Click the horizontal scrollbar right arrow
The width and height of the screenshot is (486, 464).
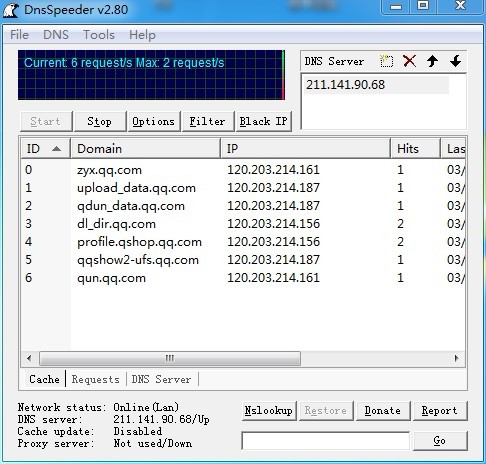point(456,358)
